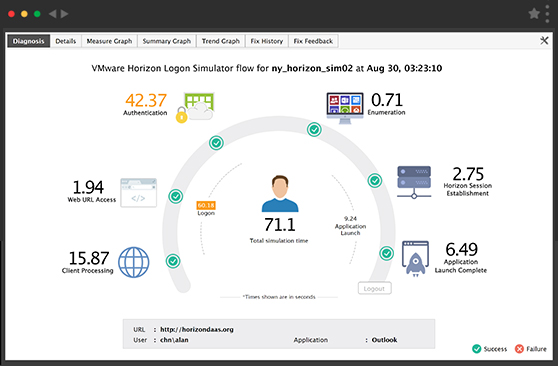Image resolution: width=558 pixels, height=366 pixels.
Task: Select the checkmark beside Application Launch Complete
Action: click(x=386, y=253)
